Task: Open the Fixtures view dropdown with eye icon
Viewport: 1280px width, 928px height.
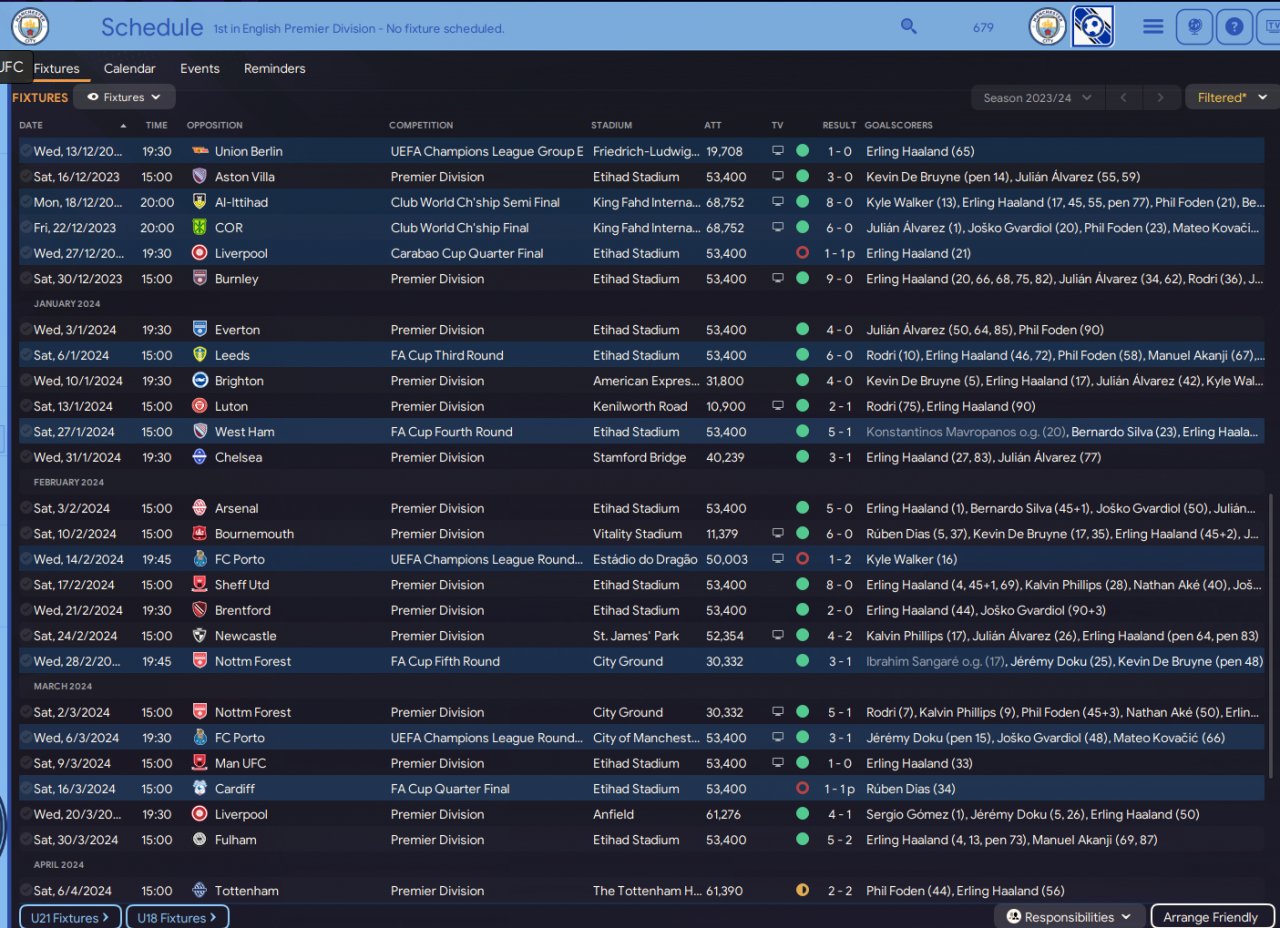Action: [124, 97]
